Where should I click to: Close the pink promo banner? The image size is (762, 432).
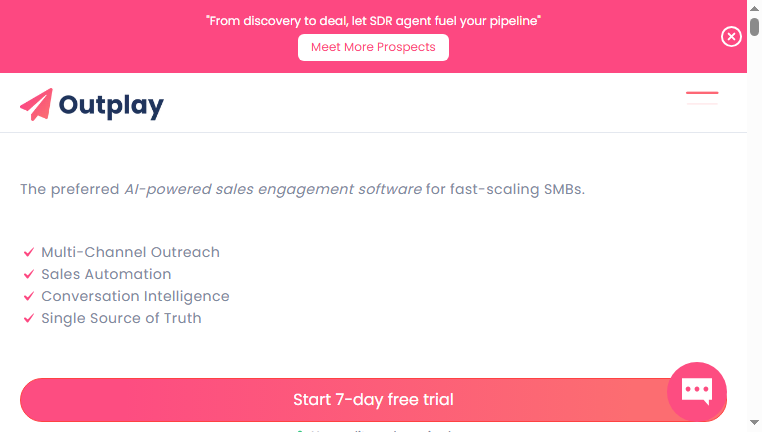731,36
